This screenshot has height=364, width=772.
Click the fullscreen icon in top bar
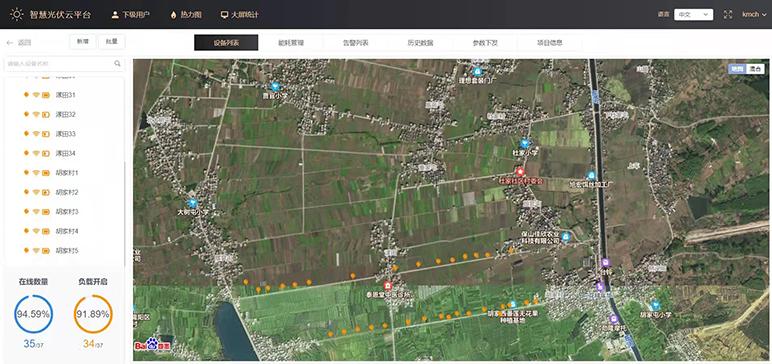point(728,14)
